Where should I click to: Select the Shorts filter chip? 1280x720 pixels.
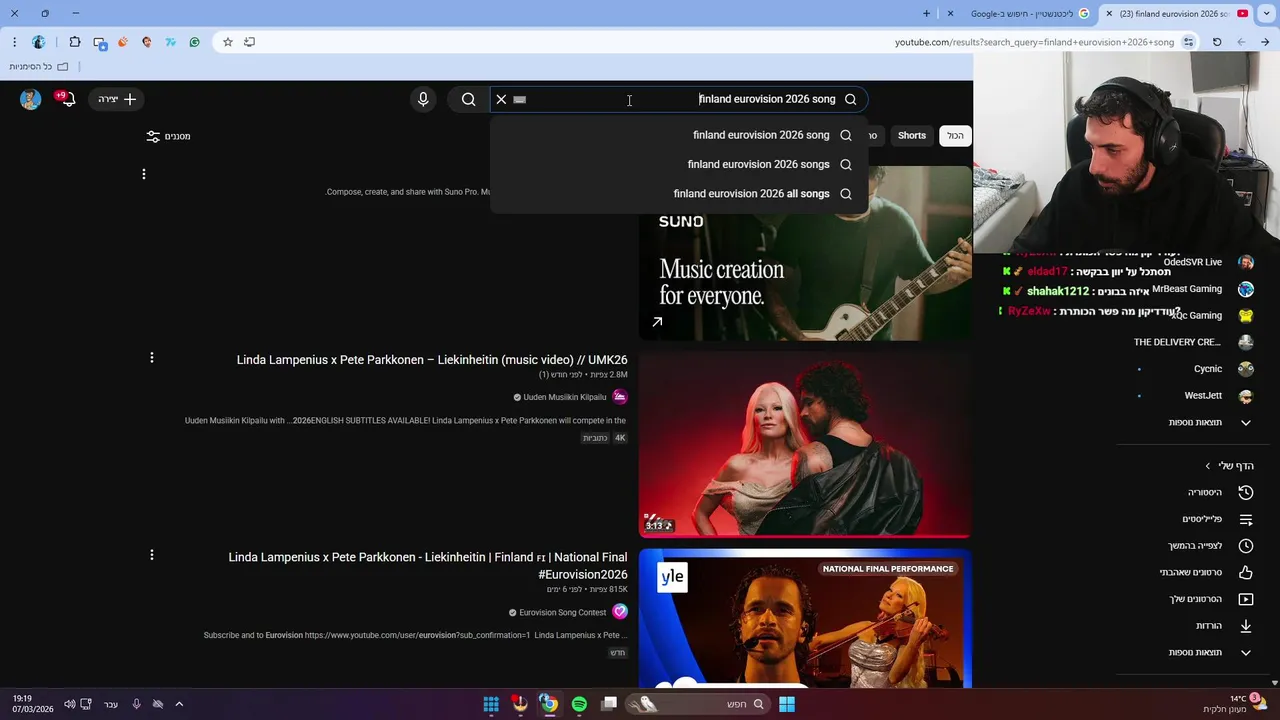click(x=911, y=135)
